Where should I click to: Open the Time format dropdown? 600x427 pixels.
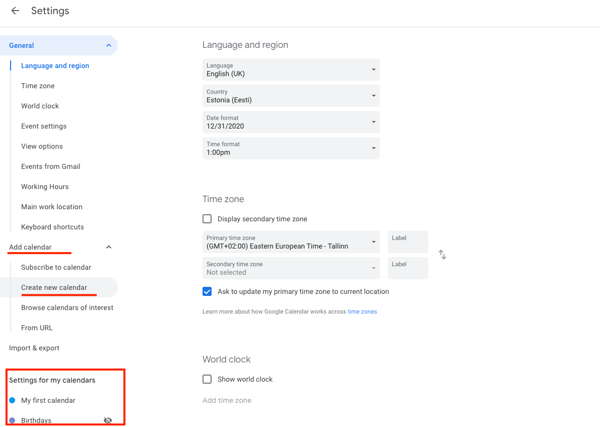pyautogui.click(x=290, y=148)
